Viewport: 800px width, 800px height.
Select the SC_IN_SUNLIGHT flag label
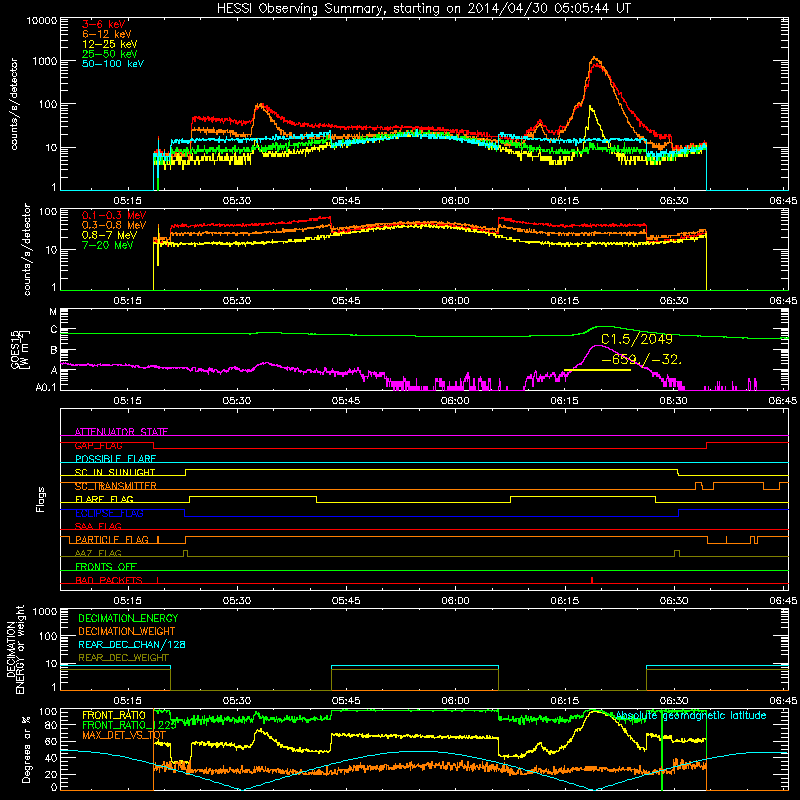point(115,472)
